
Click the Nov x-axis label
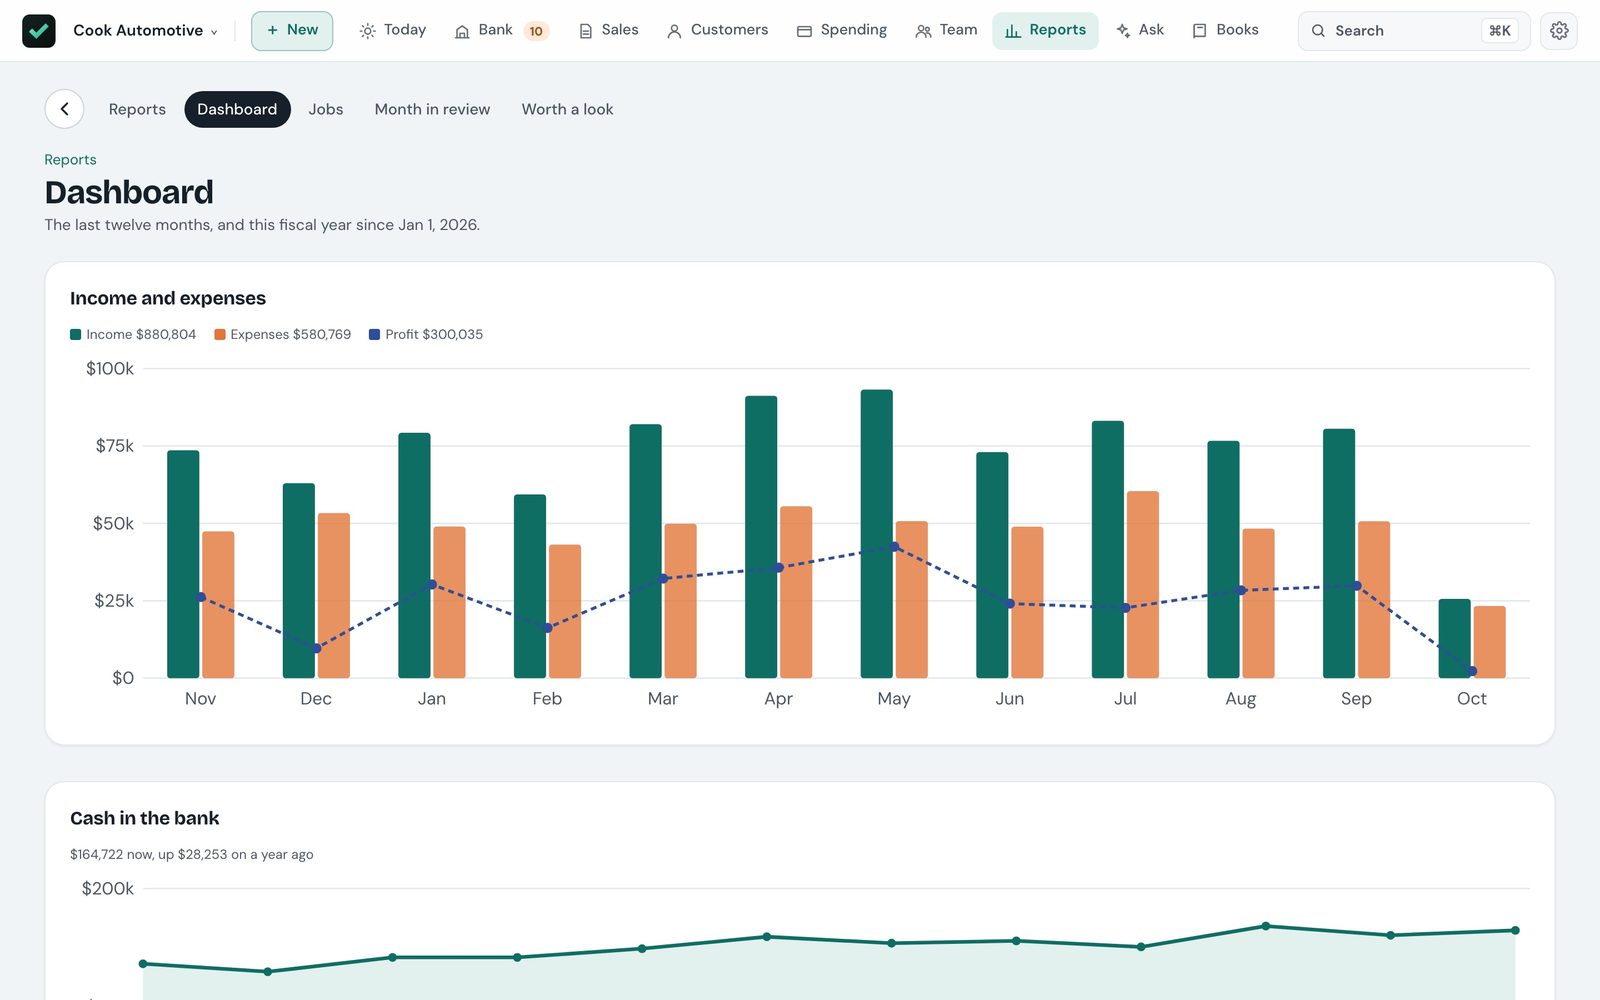tap(200, 699)
